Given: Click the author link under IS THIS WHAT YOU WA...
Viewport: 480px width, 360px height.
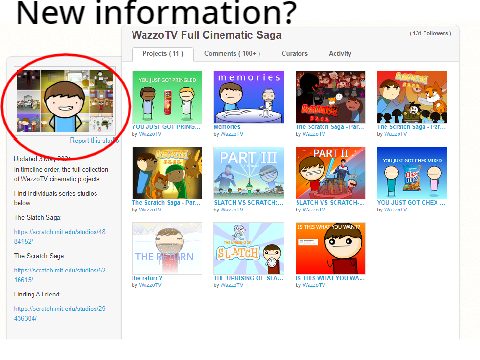Looking at the screenshot, I should coord(314,285).
